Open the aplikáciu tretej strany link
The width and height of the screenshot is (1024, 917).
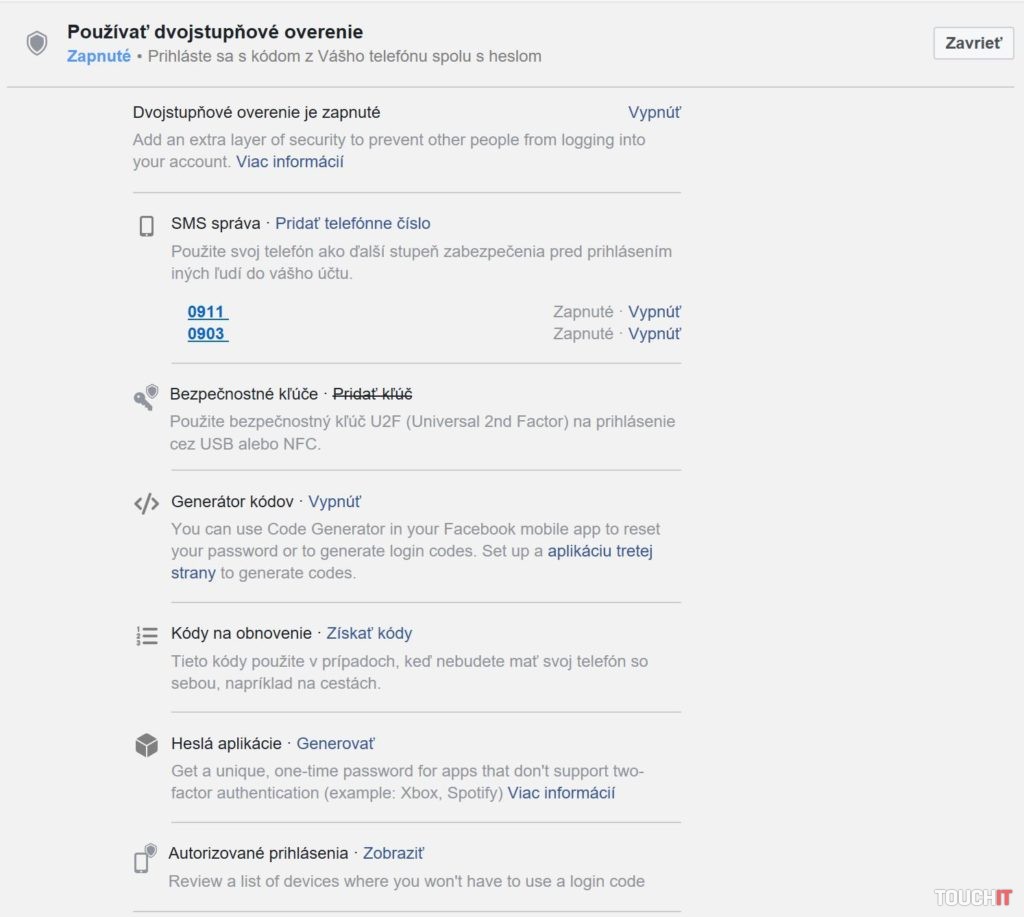(x=600, y=551)
